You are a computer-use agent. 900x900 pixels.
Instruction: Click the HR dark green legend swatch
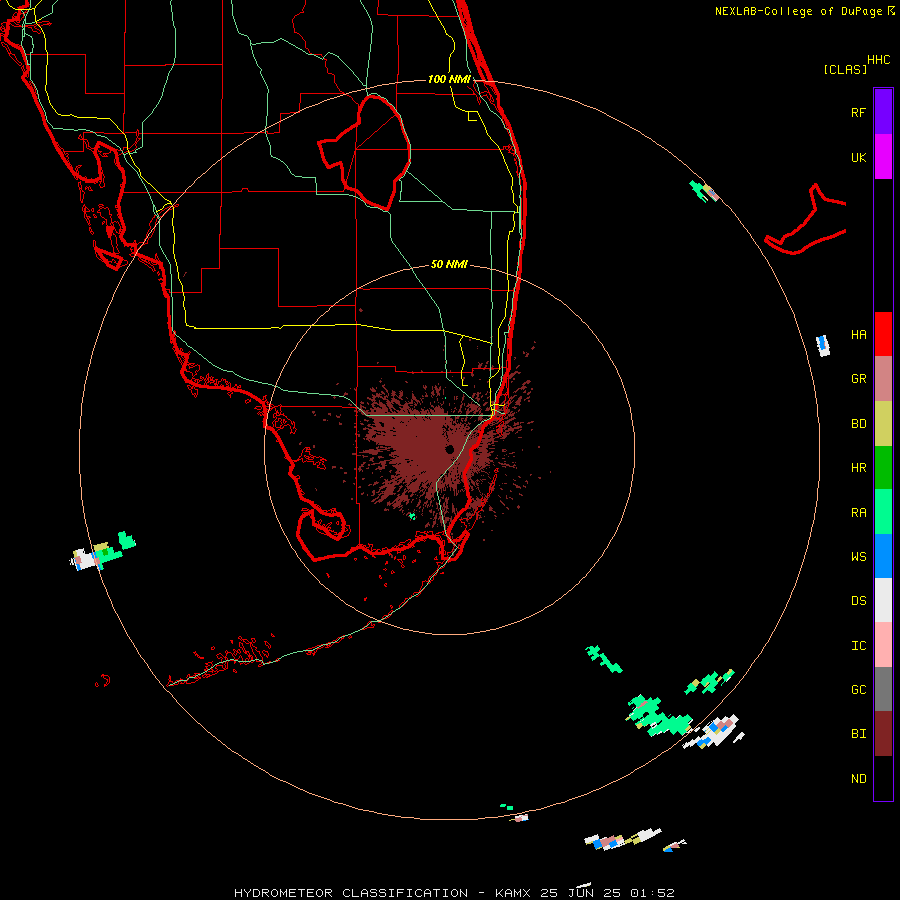pos(883,468)
